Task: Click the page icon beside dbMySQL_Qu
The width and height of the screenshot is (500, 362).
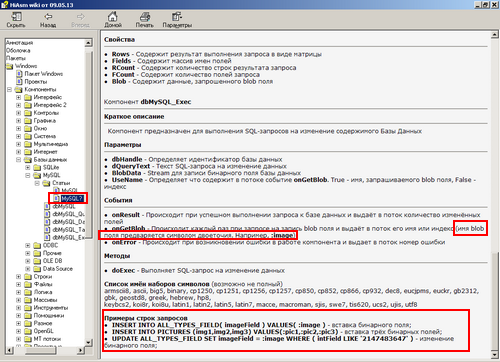Action: coord(47,214)
